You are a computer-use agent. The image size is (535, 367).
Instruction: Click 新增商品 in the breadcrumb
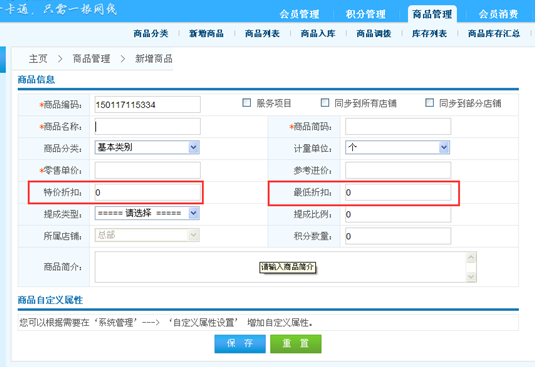[x=154, y=59]
